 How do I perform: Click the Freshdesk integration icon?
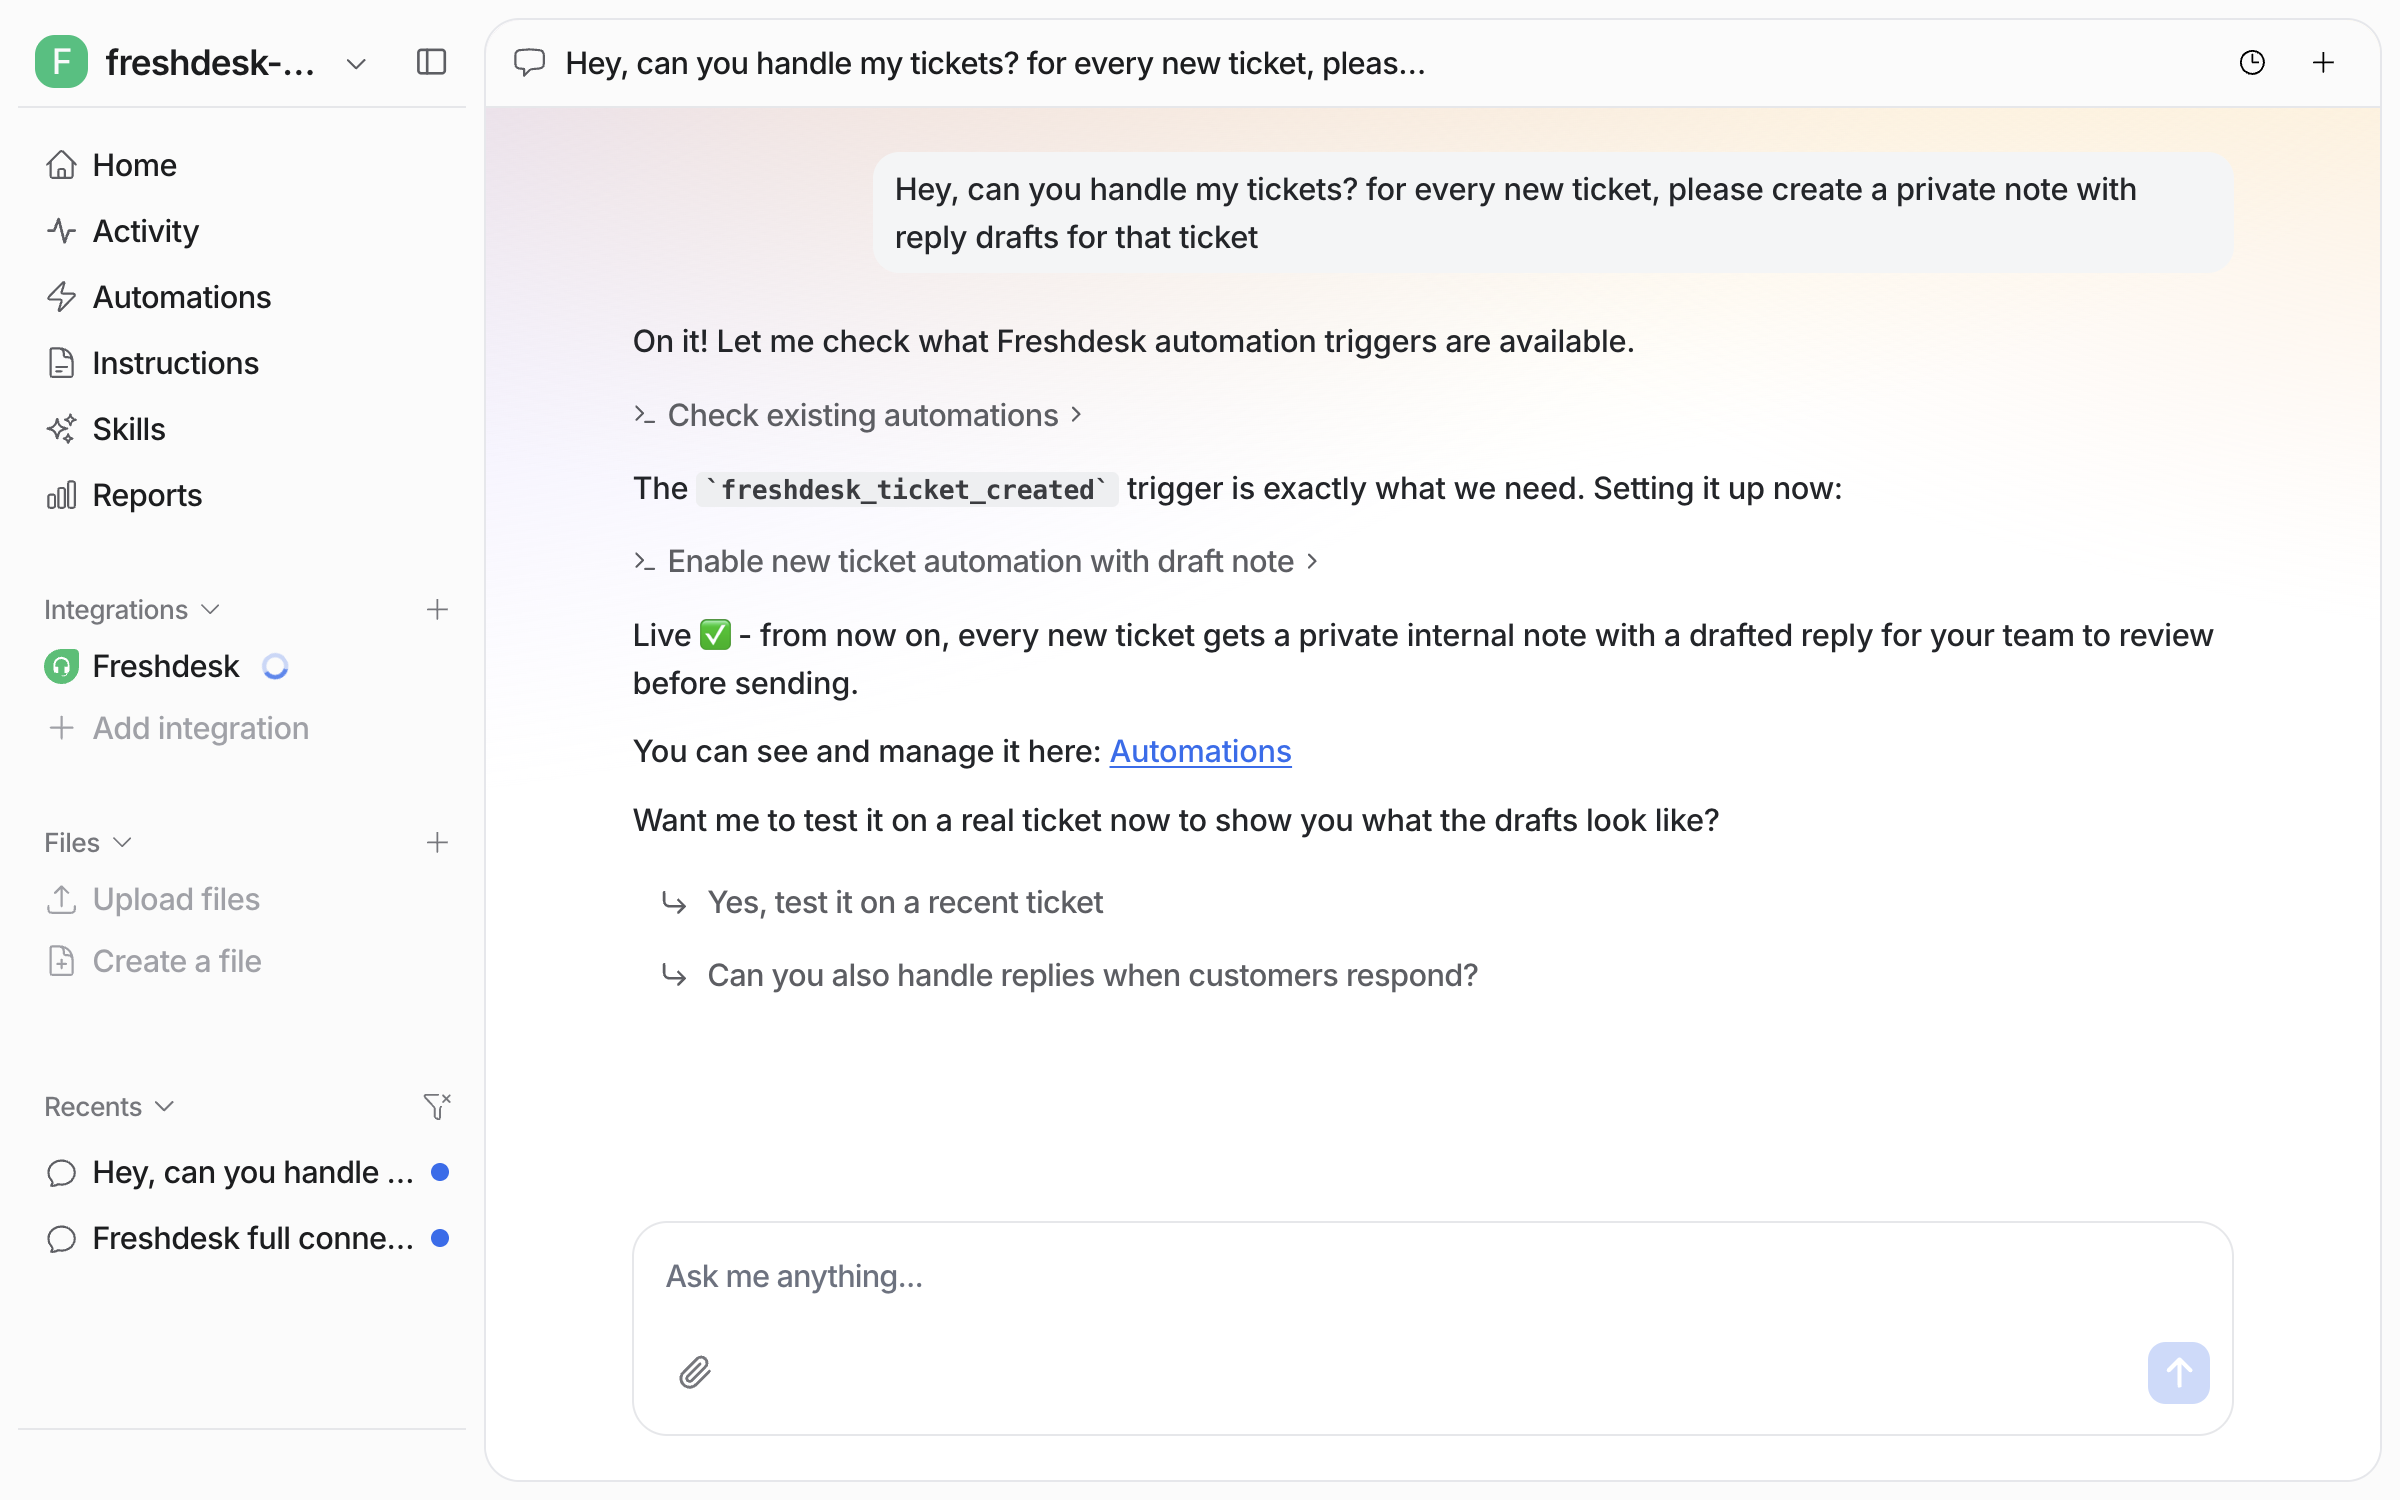pyautogui.click(x=61, y=666)
